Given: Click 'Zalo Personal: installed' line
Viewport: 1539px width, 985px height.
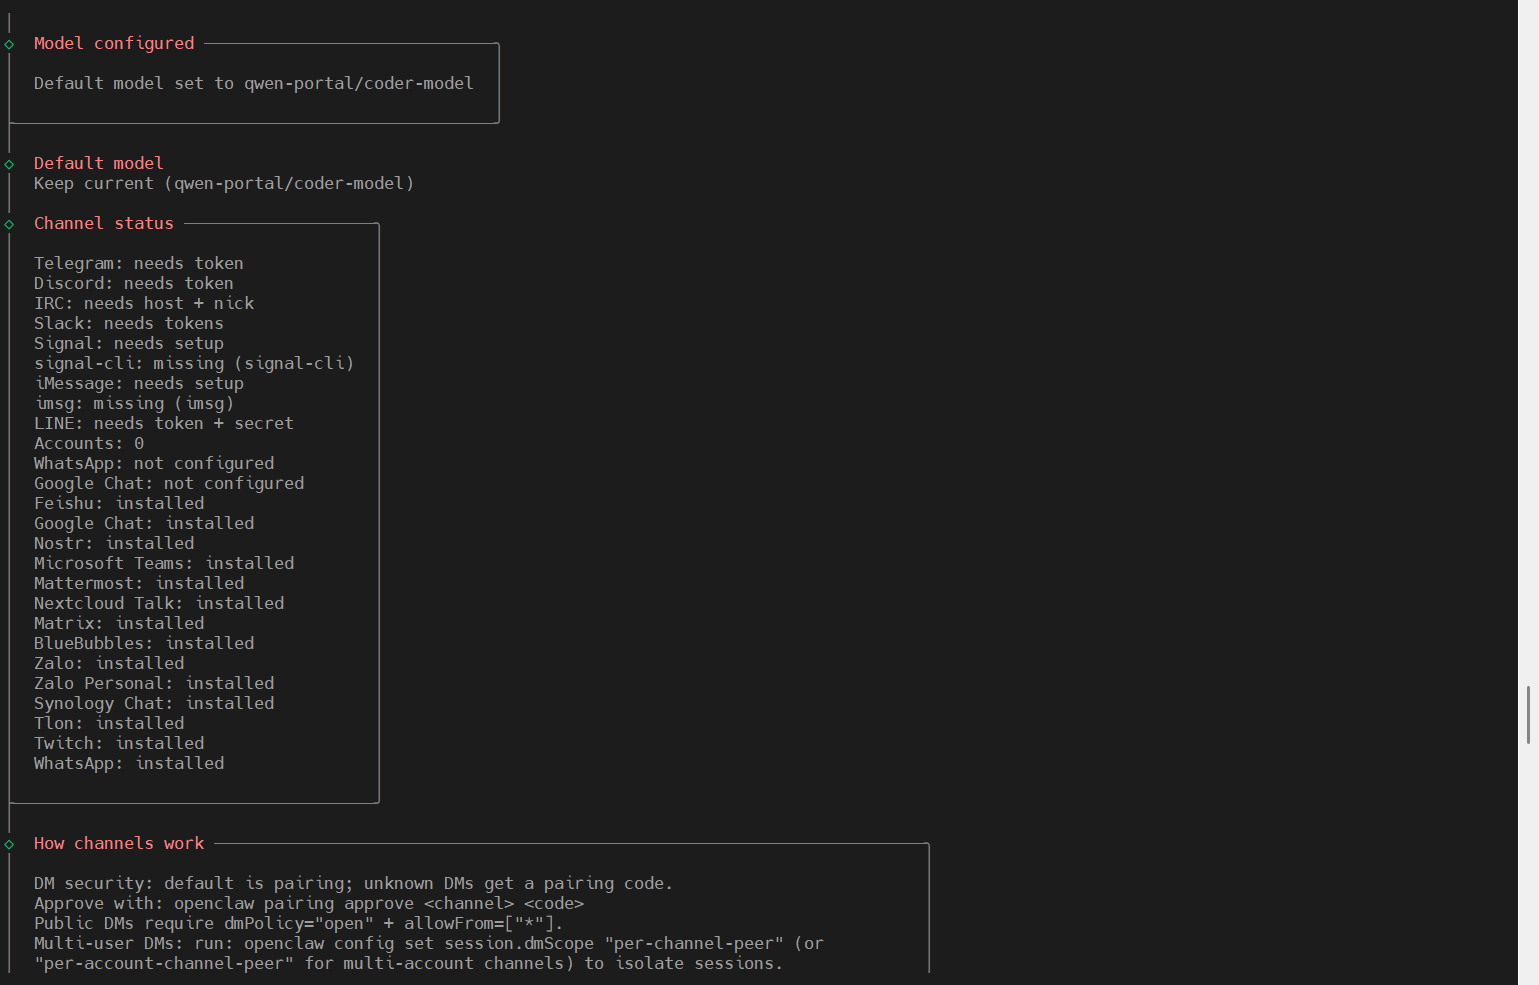Looking at the screenshot, I should [x=154, y=683].
